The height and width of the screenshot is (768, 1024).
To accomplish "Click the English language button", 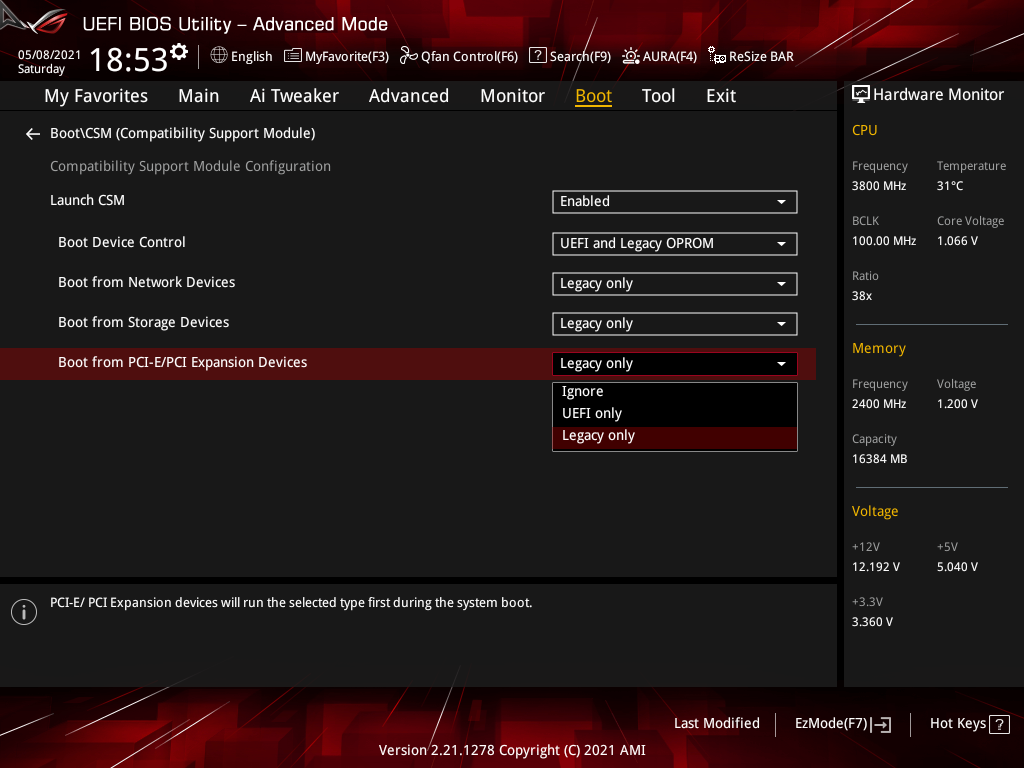I will (242, 56).
